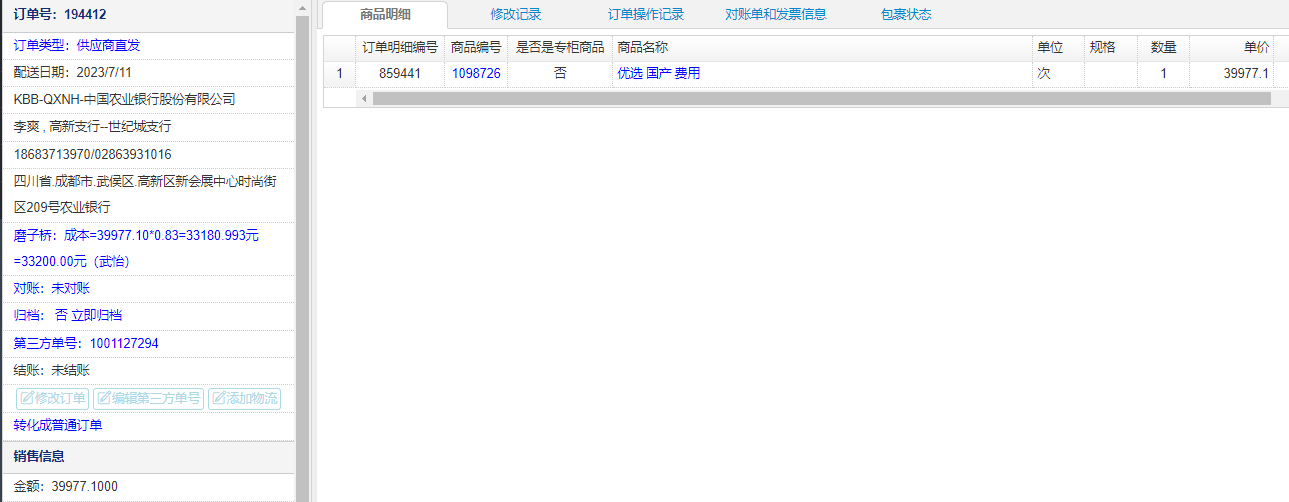
Task: Click the 李爽, 高新支行--世纪城支行 text
Action: click(x=93, y=126)
